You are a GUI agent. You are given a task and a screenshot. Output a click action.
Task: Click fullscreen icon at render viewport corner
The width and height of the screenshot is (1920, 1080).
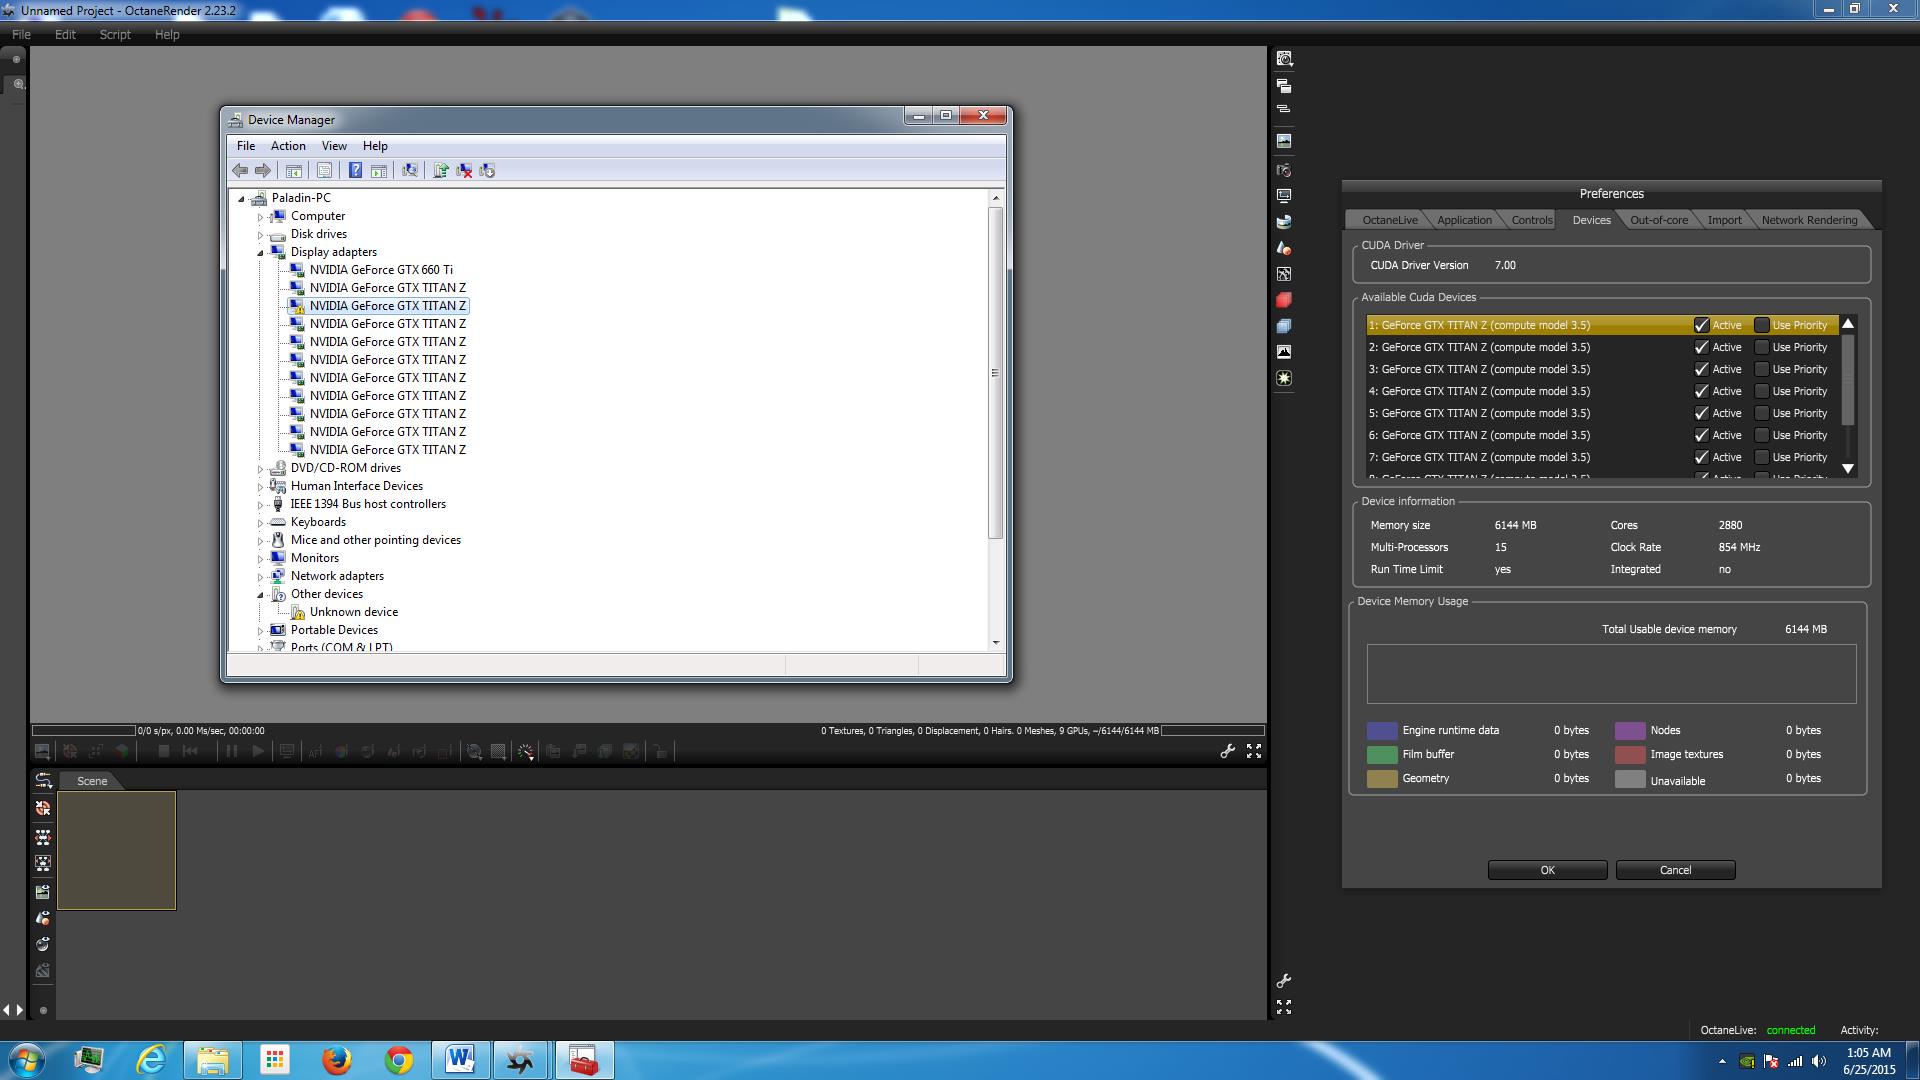point(1253,751)
